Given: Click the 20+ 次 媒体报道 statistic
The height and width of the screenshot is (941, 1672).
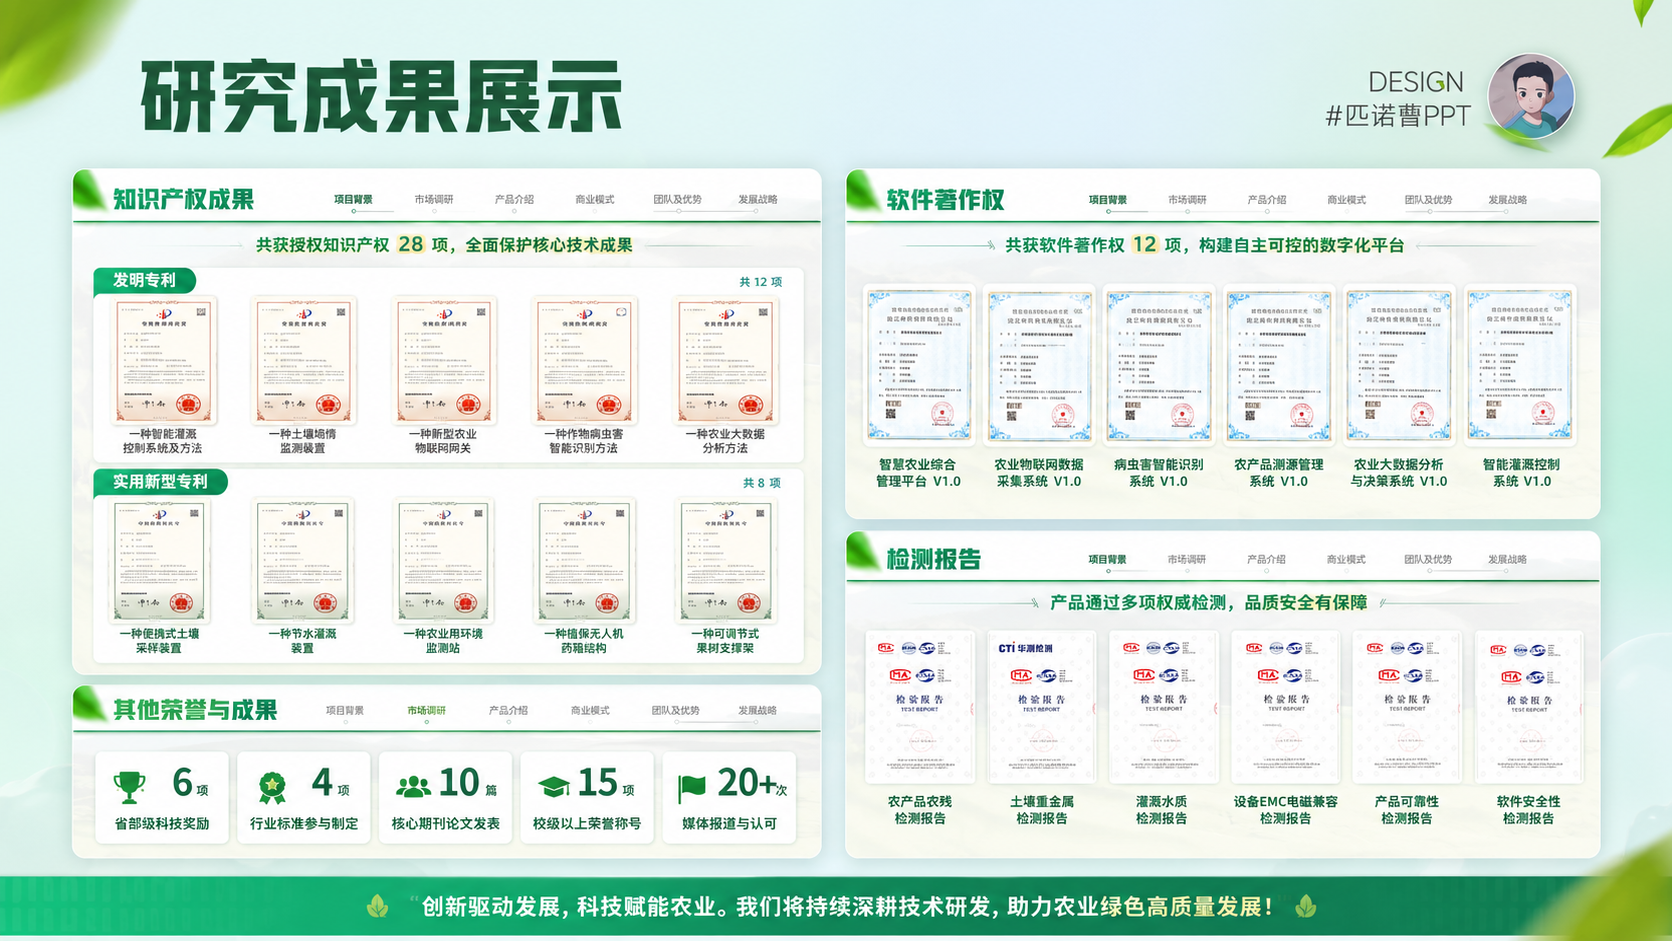Looking at the screenshot, I should (x=752, y=783).
